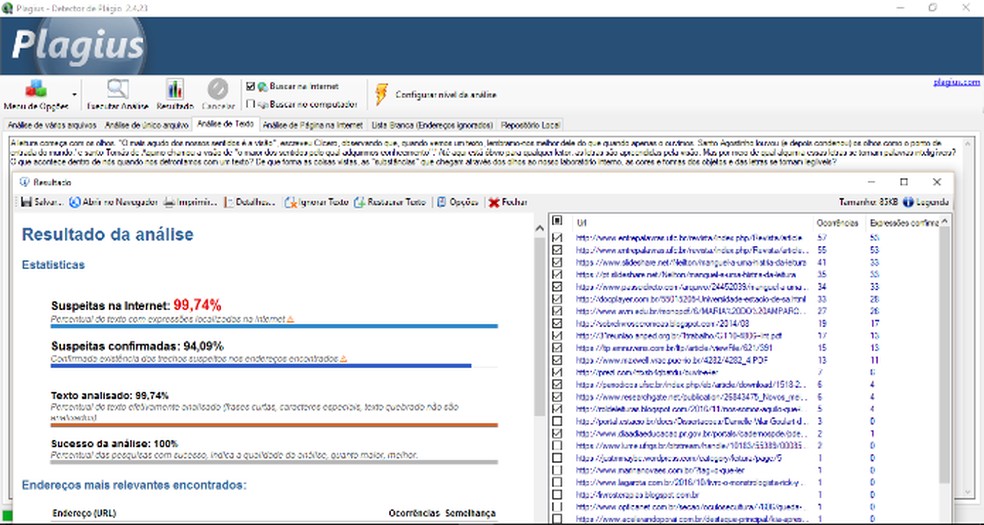This screenshot has height=525, width=984.
Task: Open Detalhes report icon
Action: click(229, 202)
